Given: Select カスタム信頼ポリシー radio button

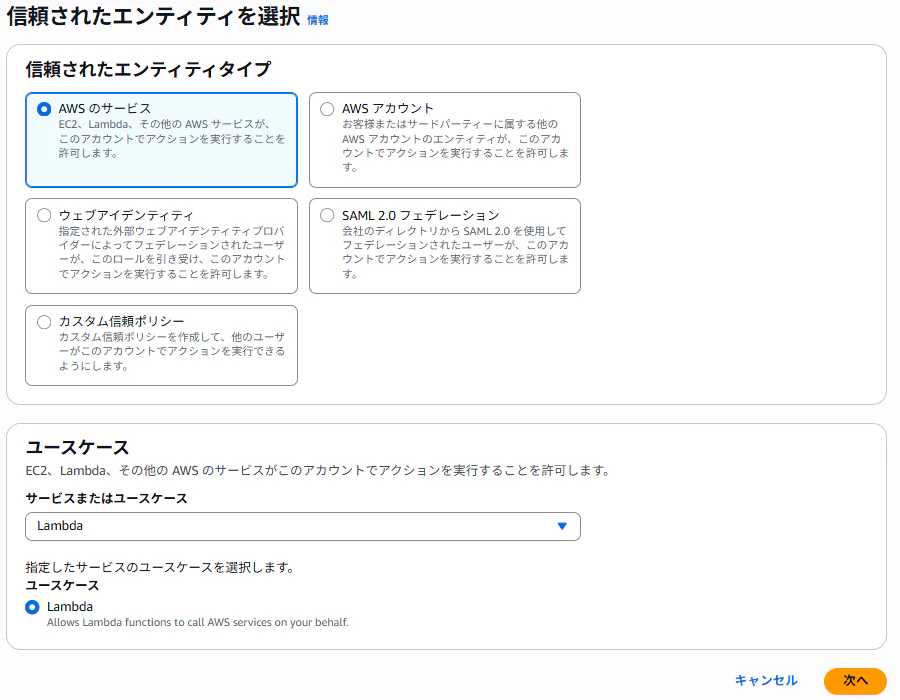Looking at the screenshot, I should click(44, 322).
